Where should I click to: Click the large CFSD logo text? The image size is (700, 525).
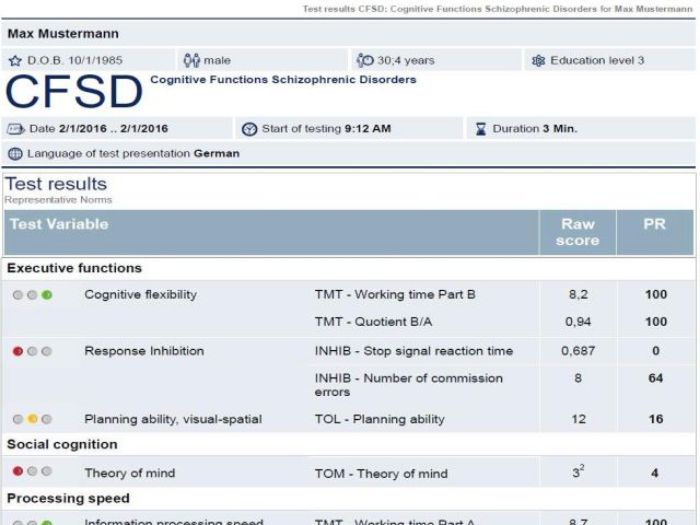[x=74, y=92]
